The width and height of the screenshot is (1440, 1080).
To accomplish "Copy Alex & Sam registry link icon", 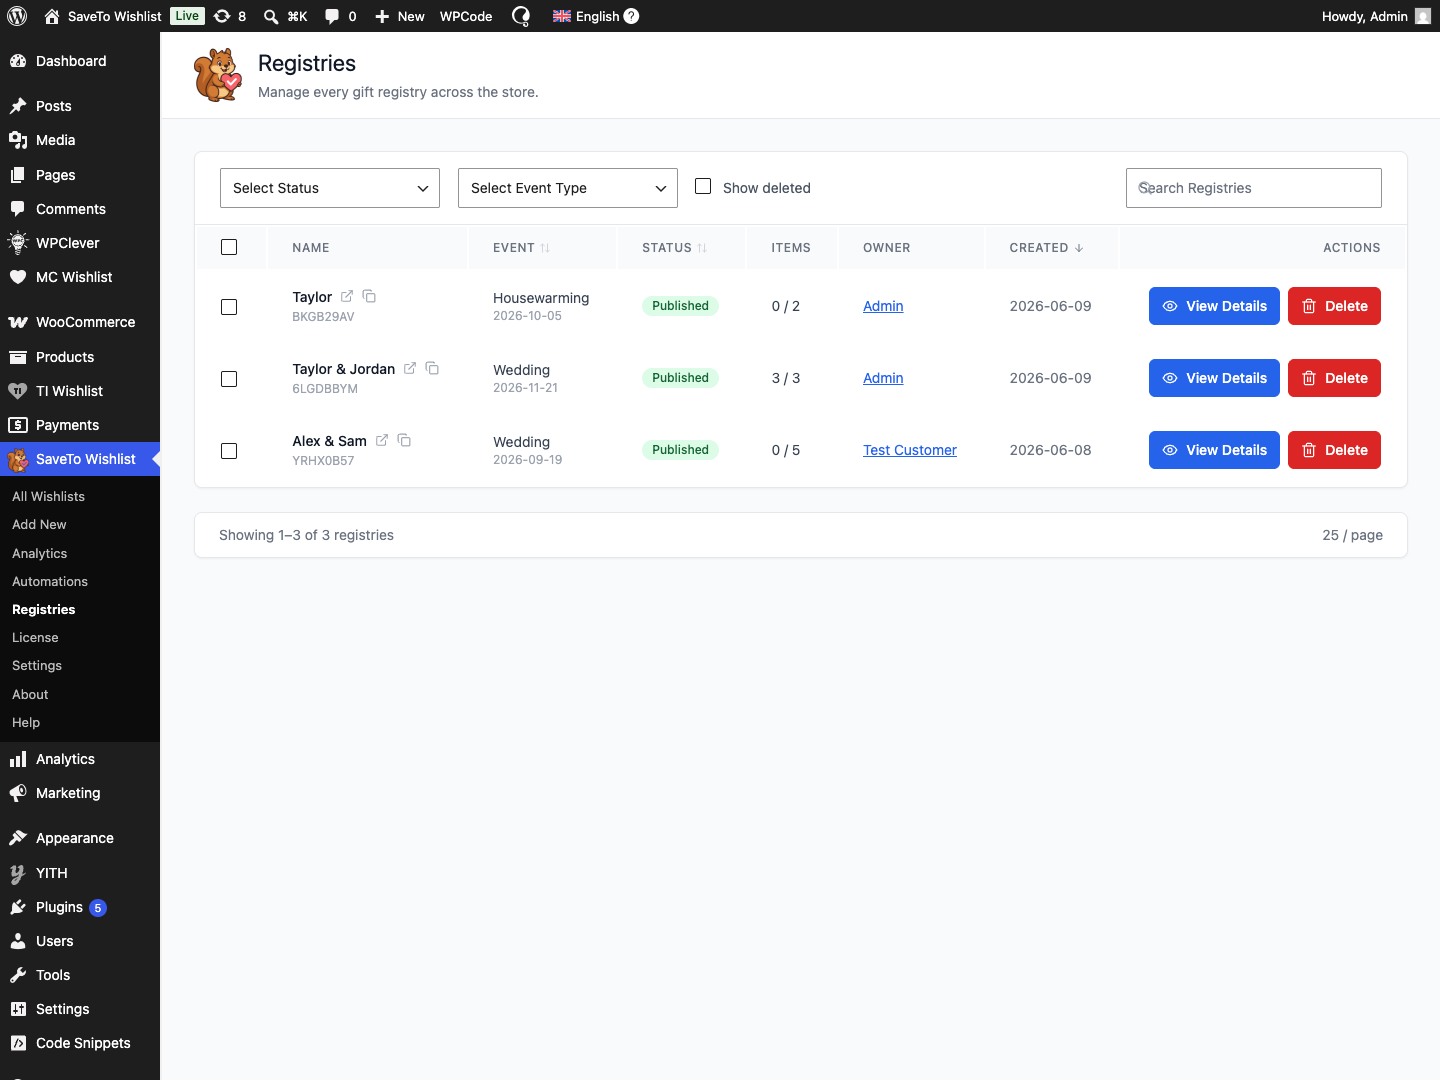I will pyautogui.click(x=404, y=440).
